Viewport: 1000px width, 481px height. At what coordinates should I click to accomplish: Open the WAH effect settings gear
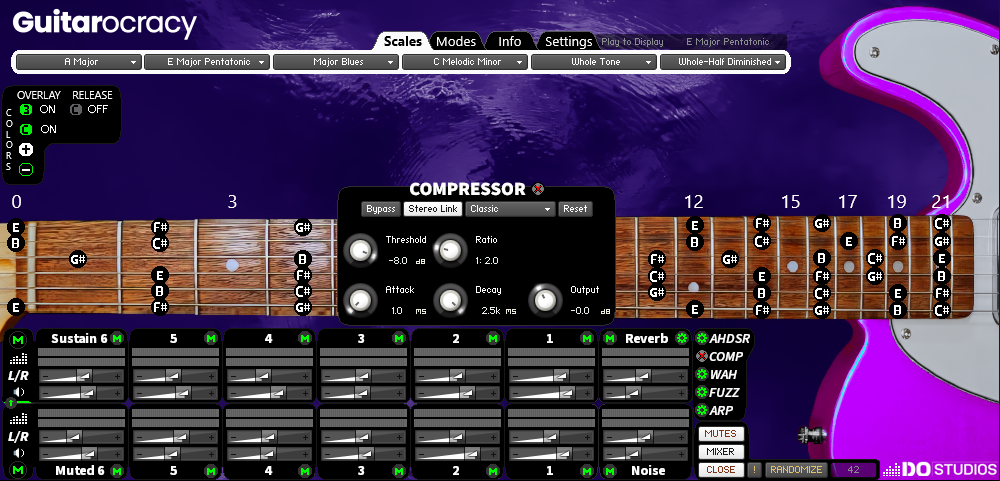(702, 374)
